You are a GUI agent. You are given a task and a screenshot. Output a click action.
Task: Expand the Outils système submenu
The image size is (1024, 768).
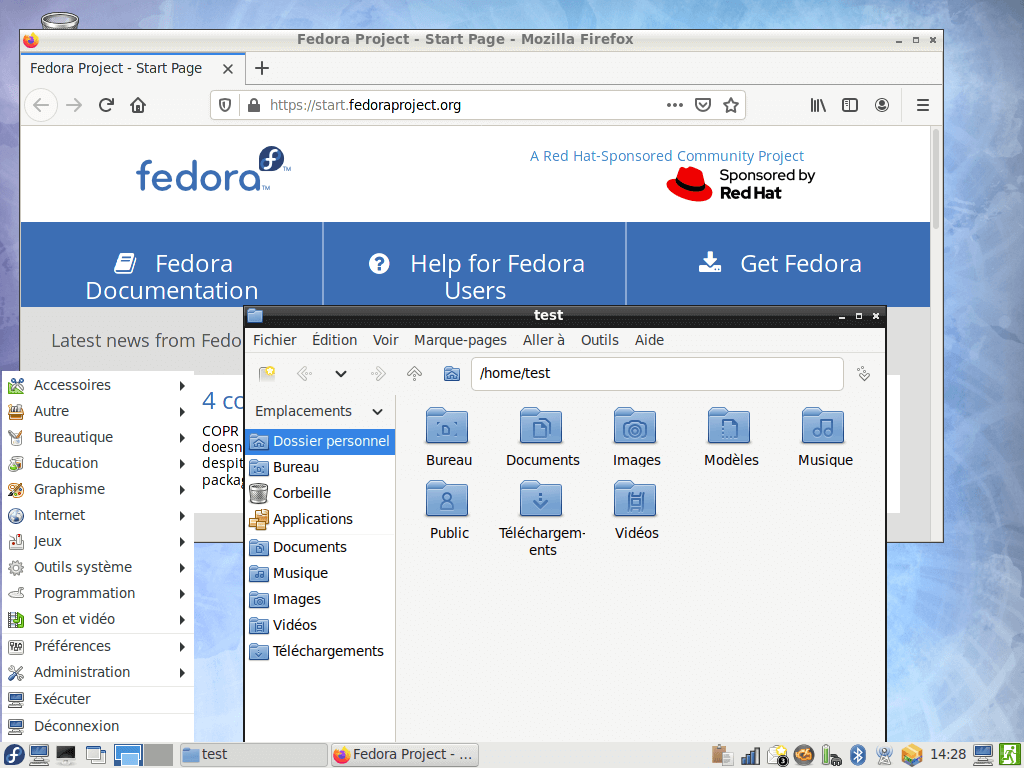[x=98, y=568]
